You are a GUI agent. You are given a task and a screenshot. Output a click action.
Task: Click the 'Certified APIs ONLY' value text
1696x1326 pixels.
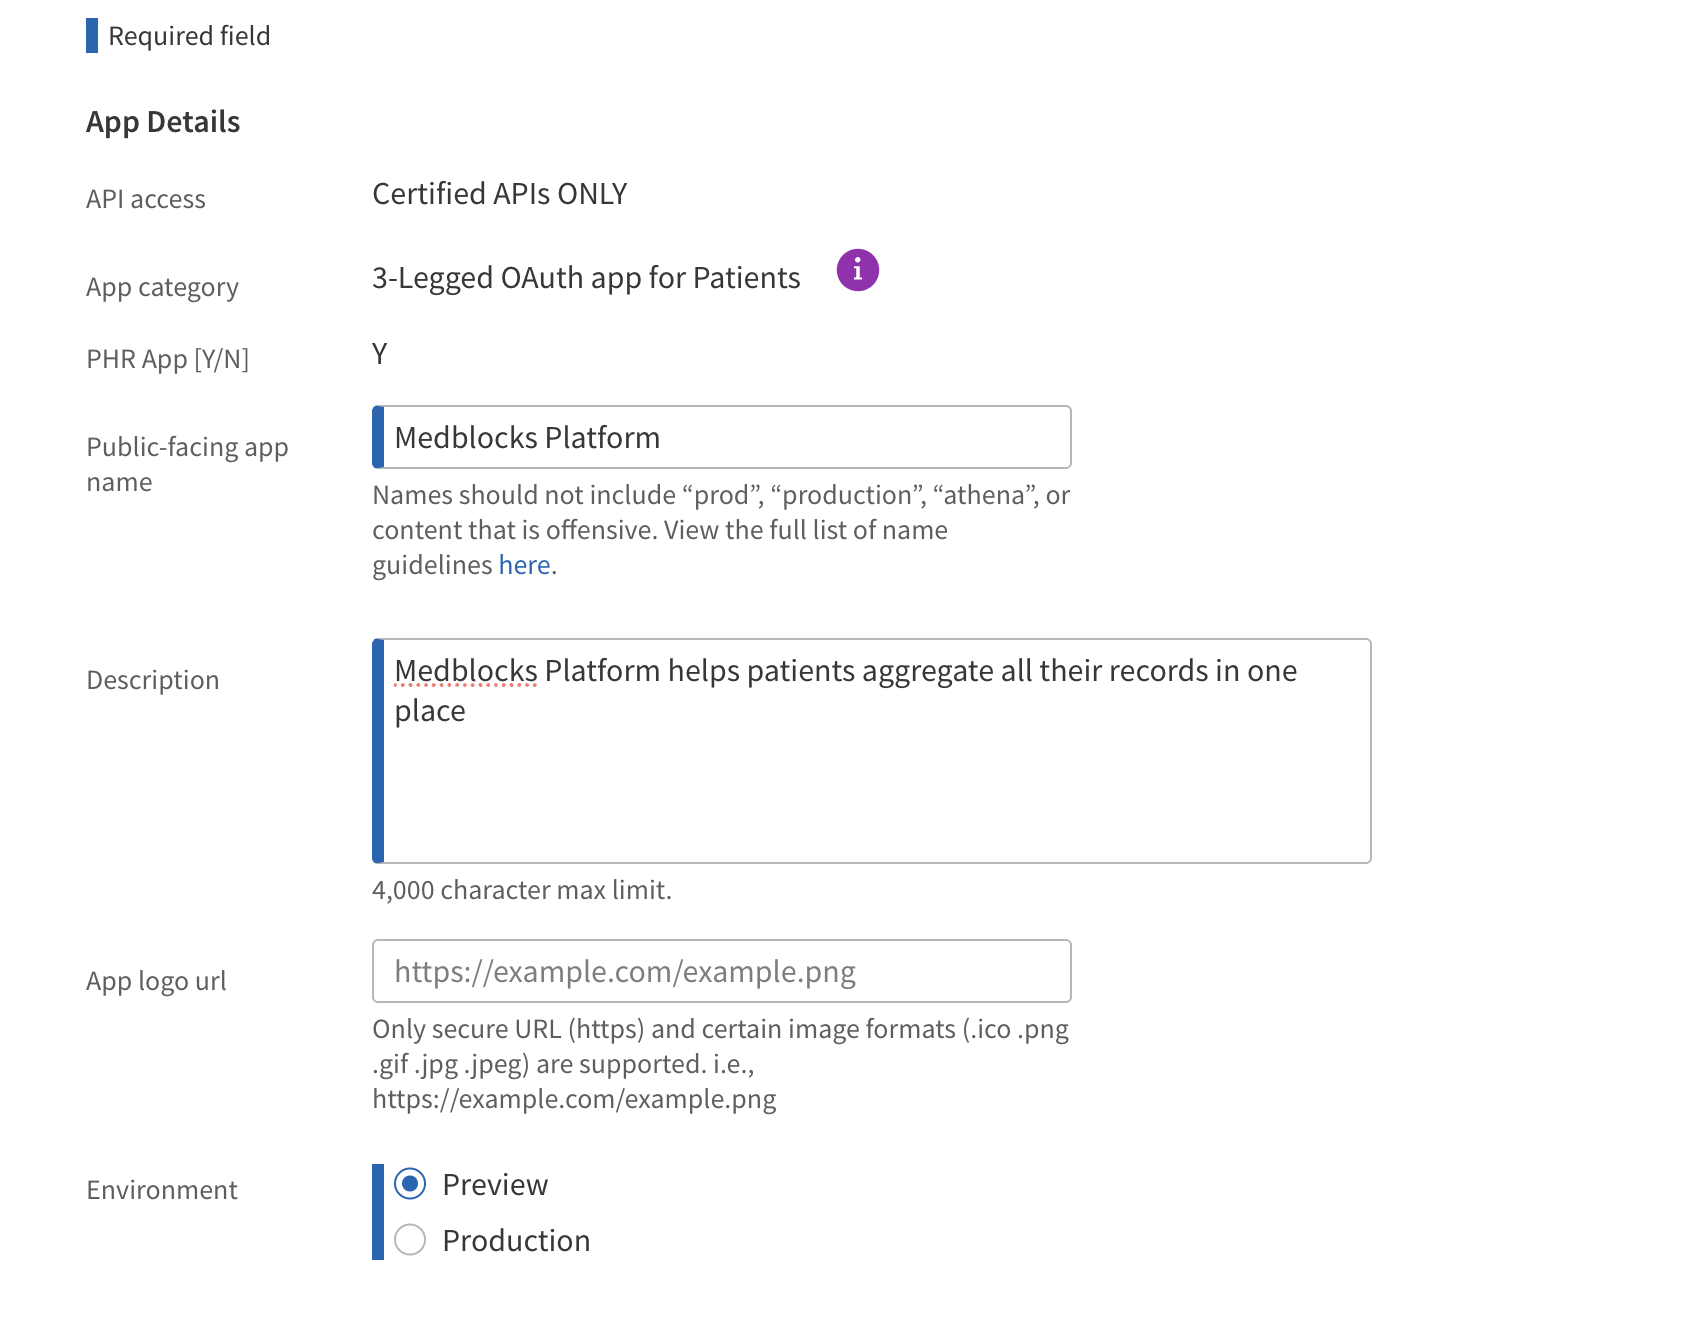[x=500, y=194]
